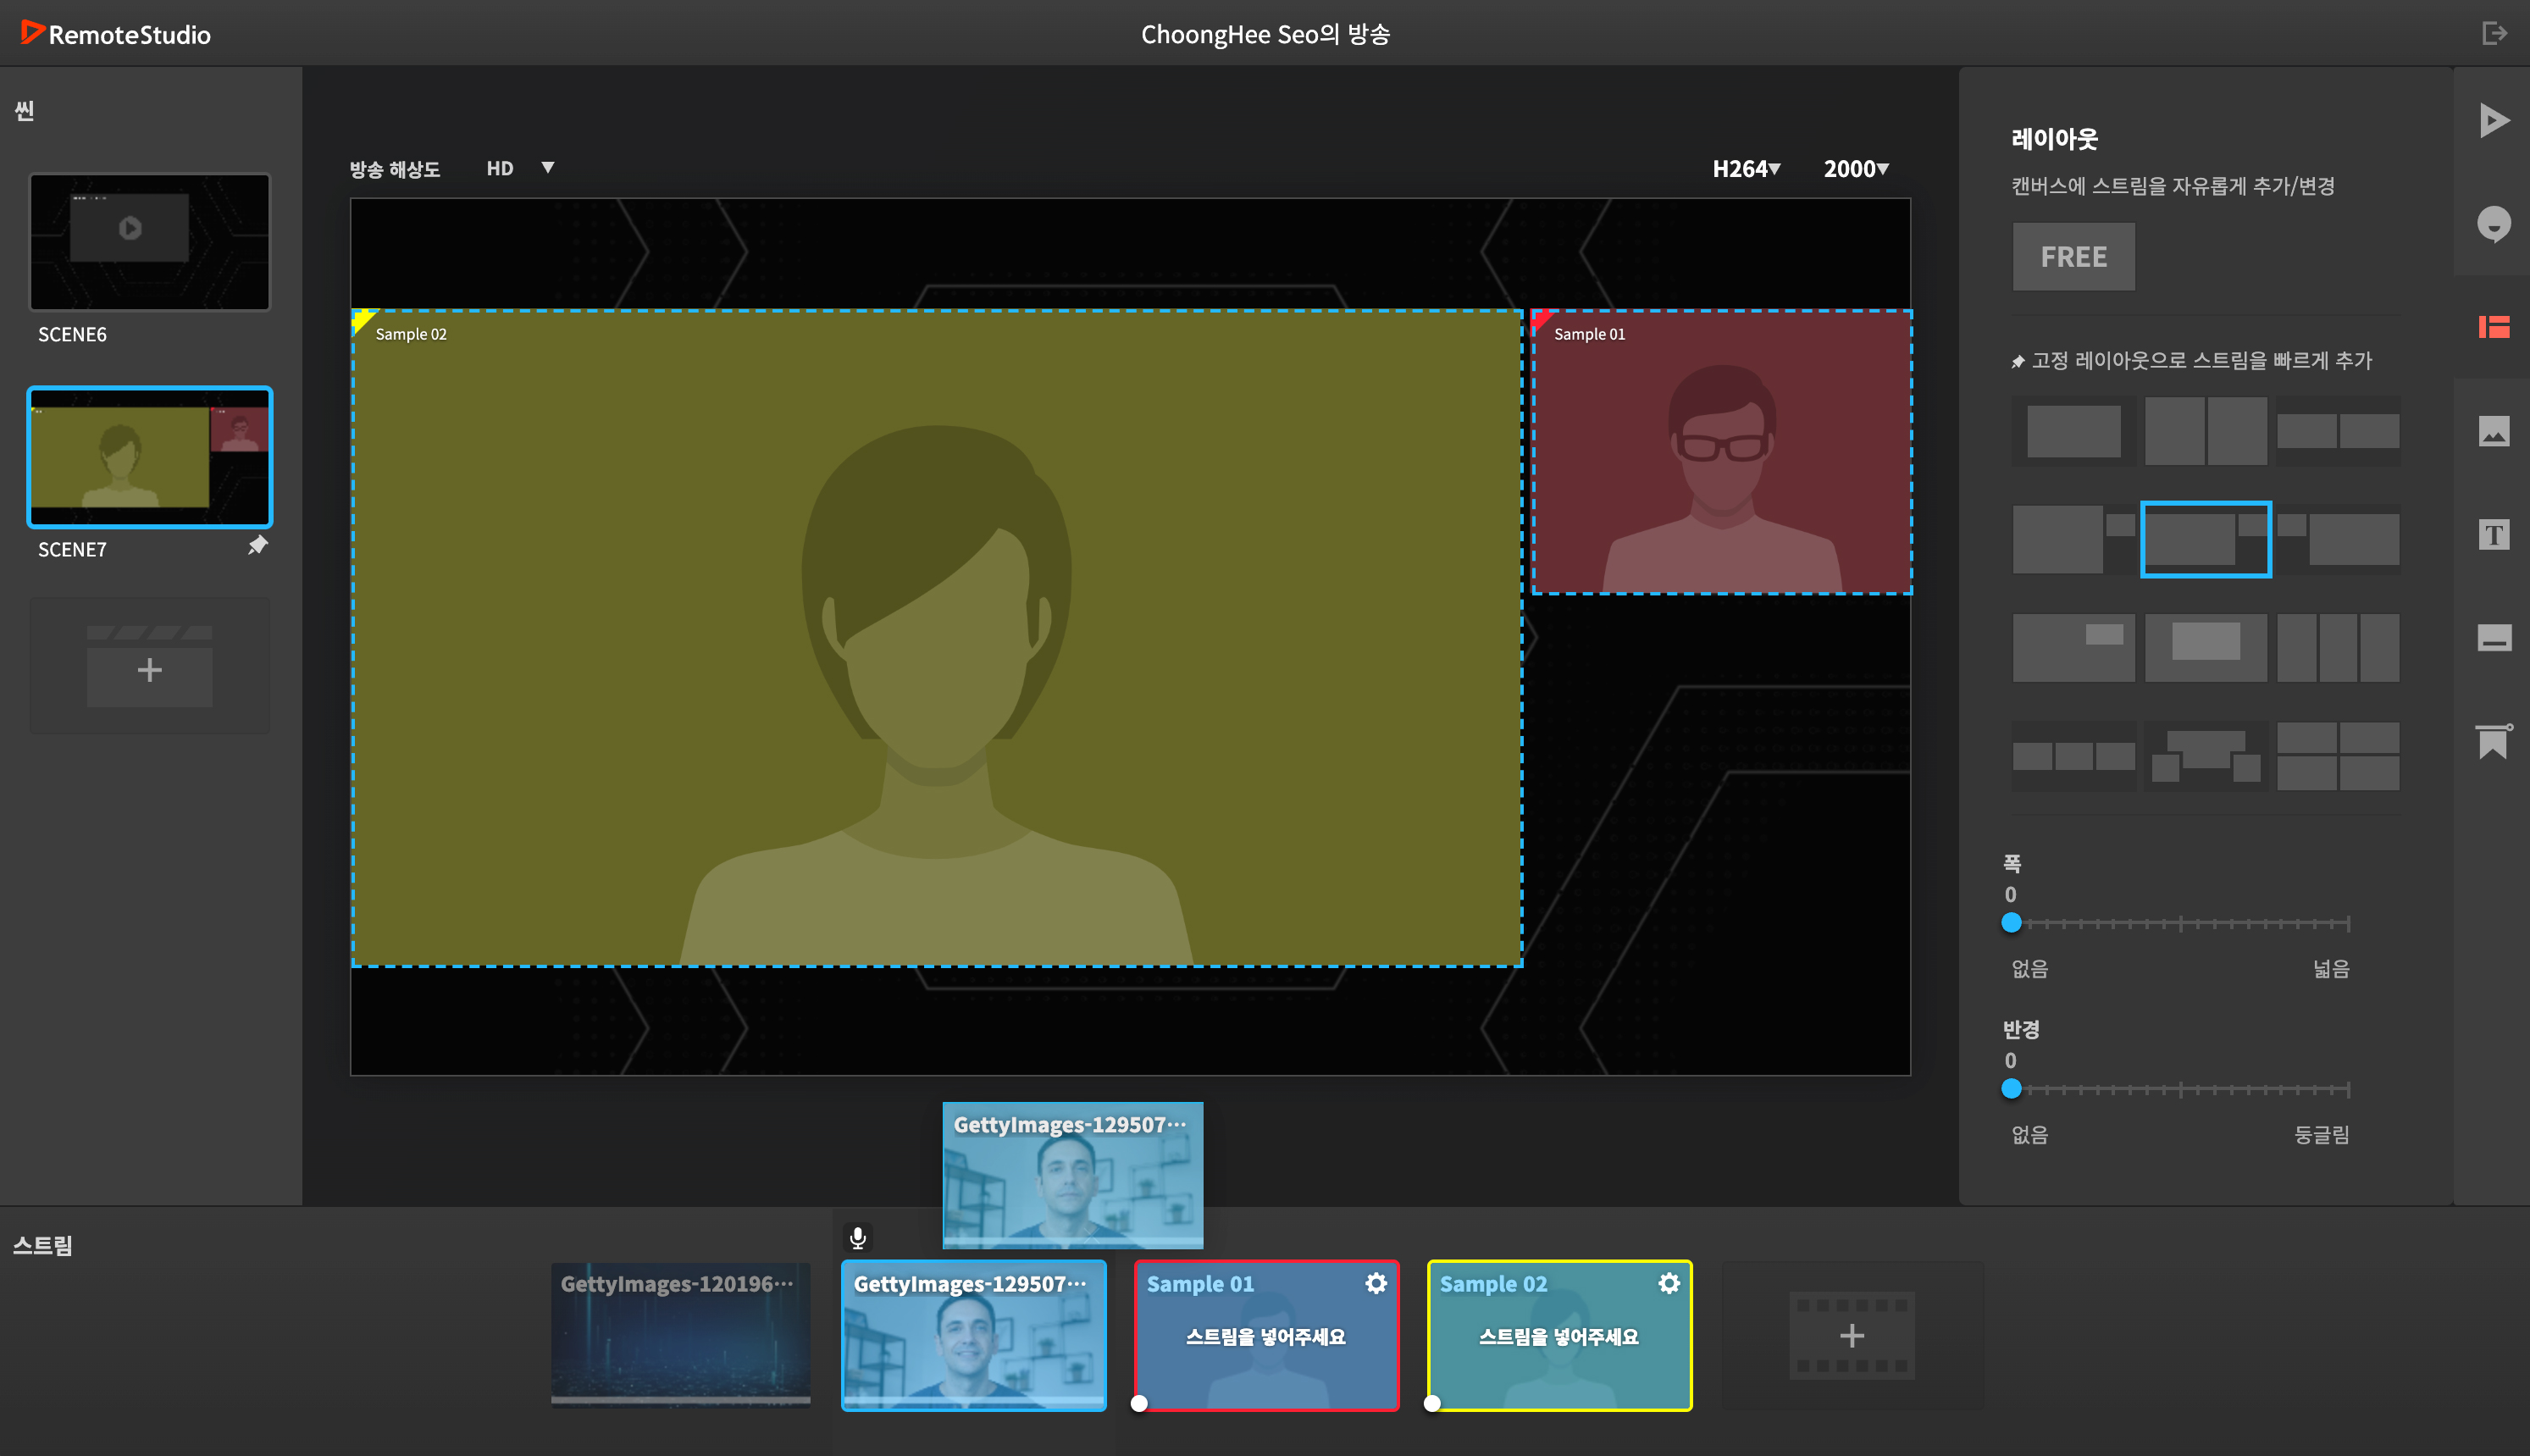Click the exit icon at top right
This screenshot has width=2530, height=1456.
click(x=2494, y=32)
